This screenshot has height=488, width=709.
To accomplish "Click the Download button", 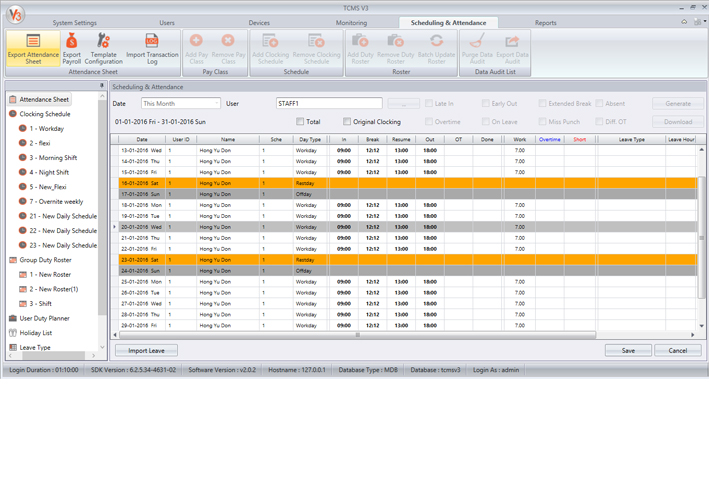I will (678, 122).
